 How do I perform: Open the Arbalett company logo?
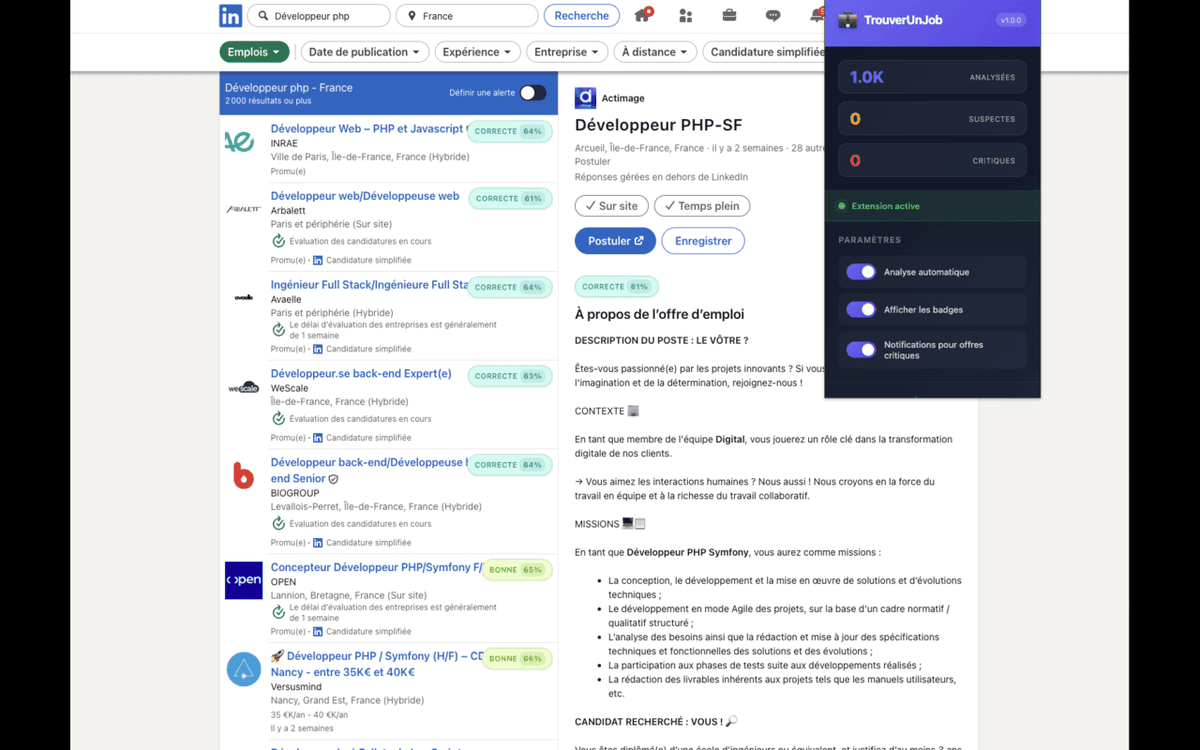pyautogui.click(x=243, y=209)
